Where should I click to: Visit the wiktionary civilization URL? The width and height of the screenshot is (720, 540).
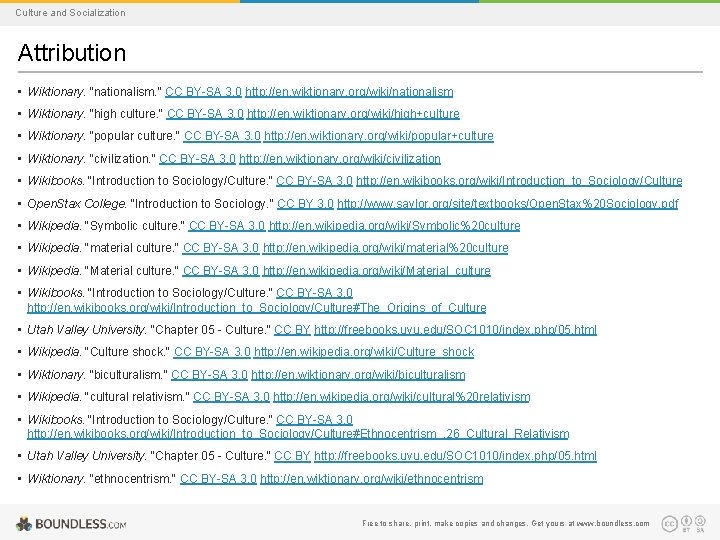click(340, 159)
